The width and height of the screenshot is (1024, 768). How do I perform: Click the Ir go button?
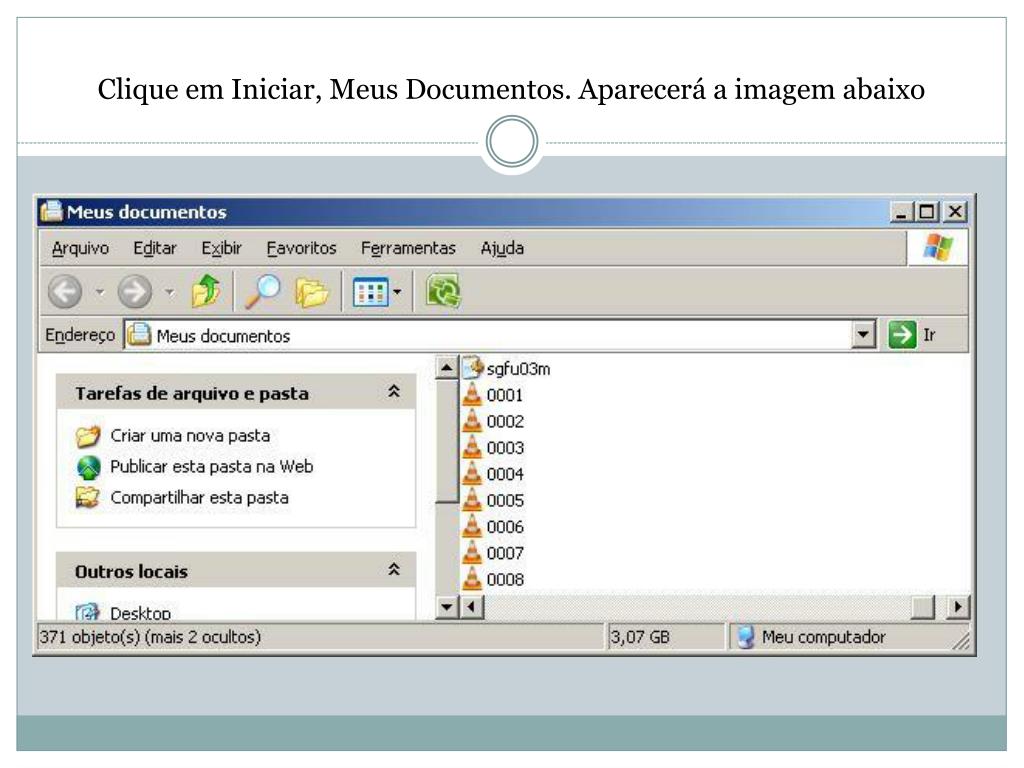point(914,335)
